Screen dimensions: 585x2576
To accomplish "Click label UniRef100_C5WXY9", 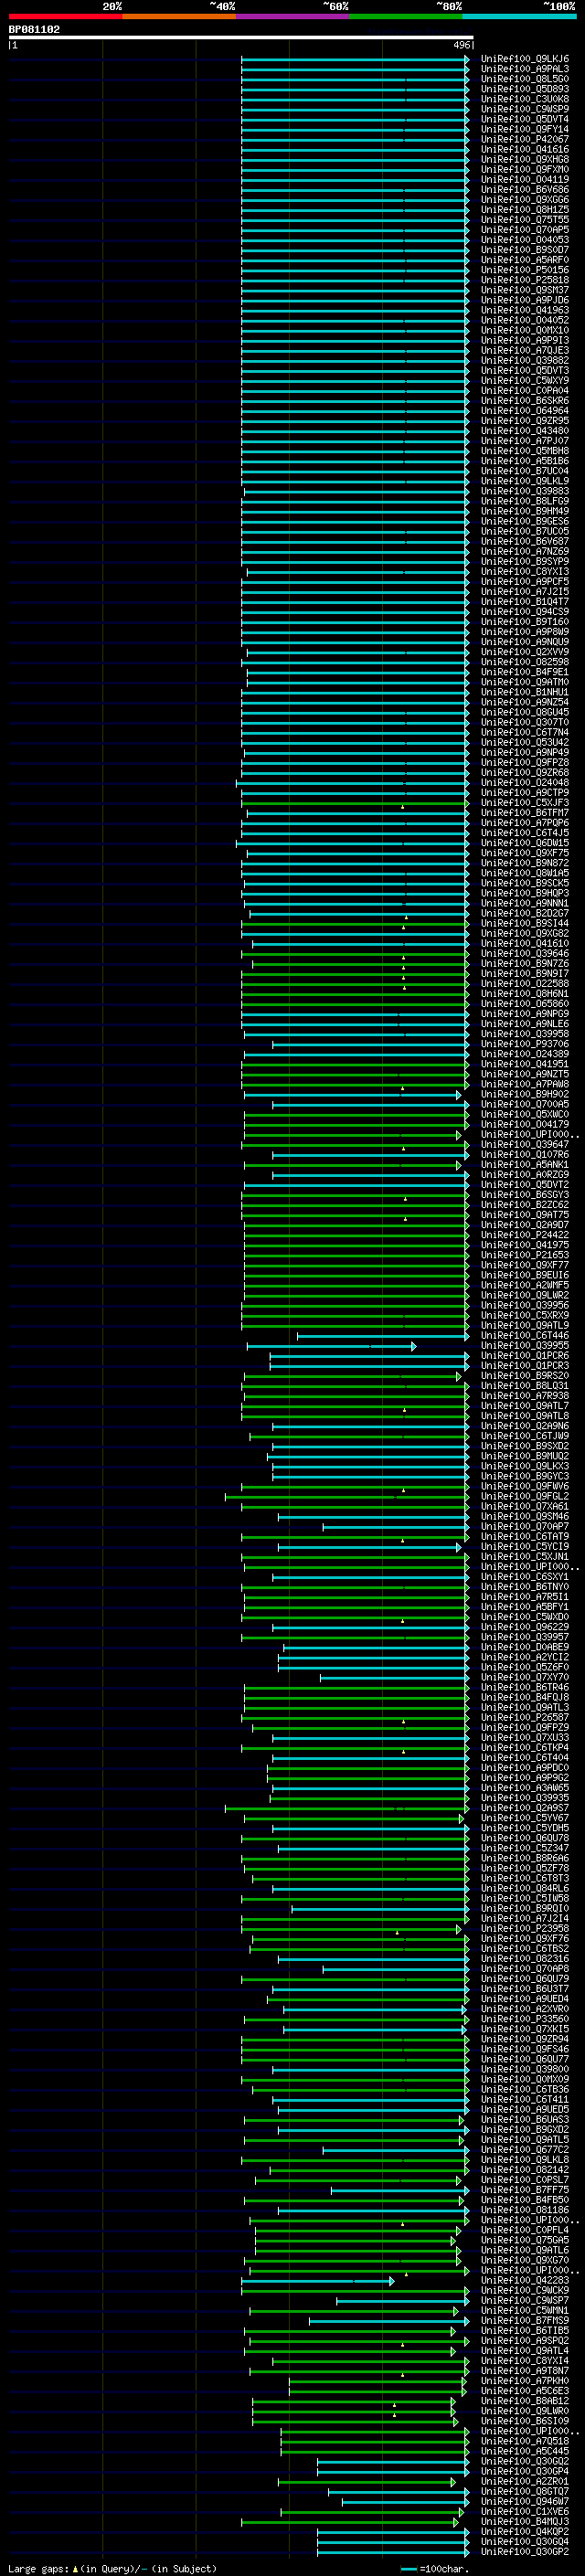I will [524, 380].
